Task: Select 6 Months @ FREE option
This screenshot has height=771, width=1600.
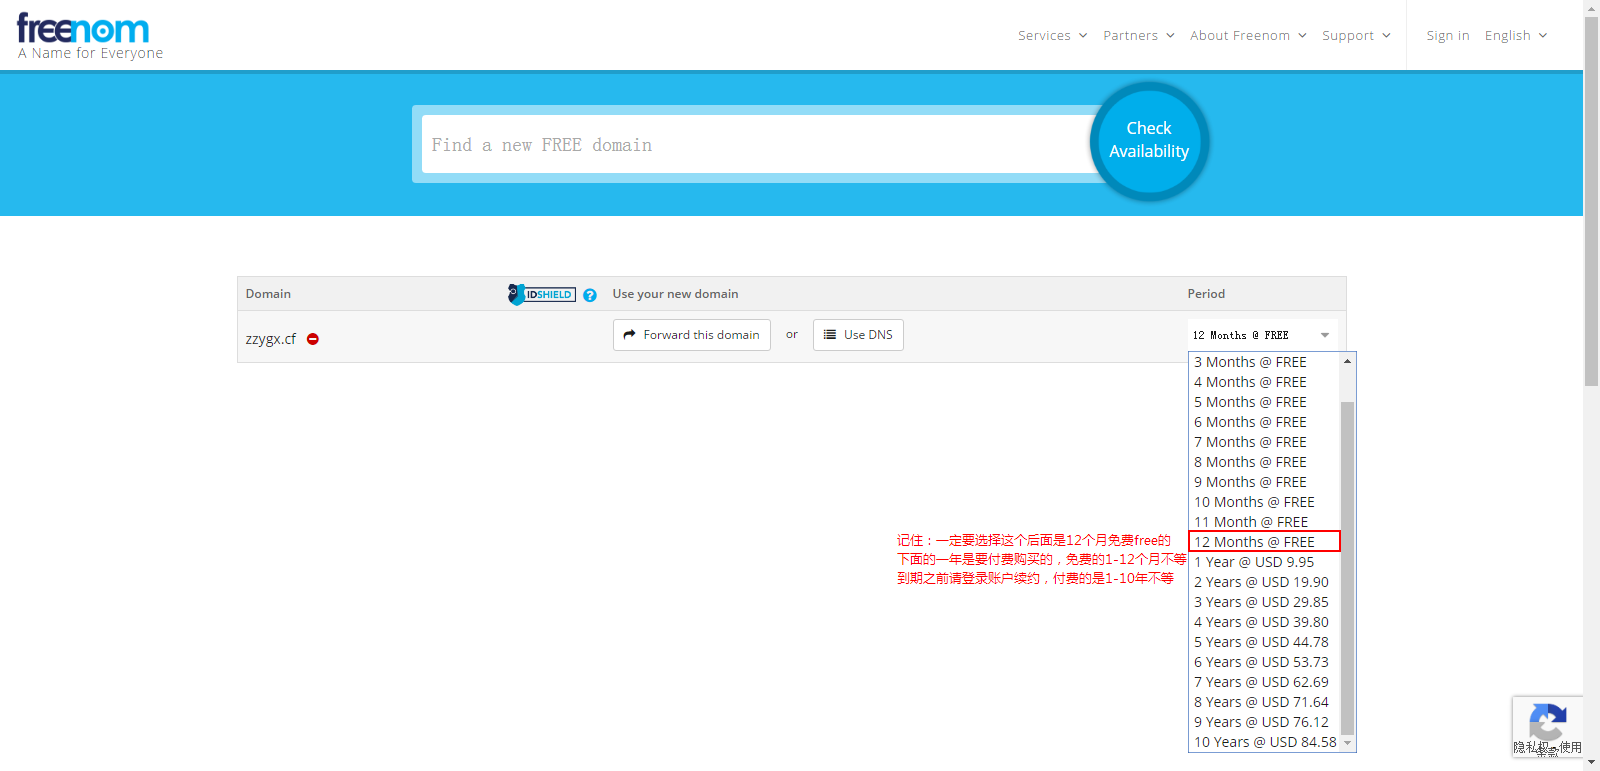Action: (x=1265, y=422)
